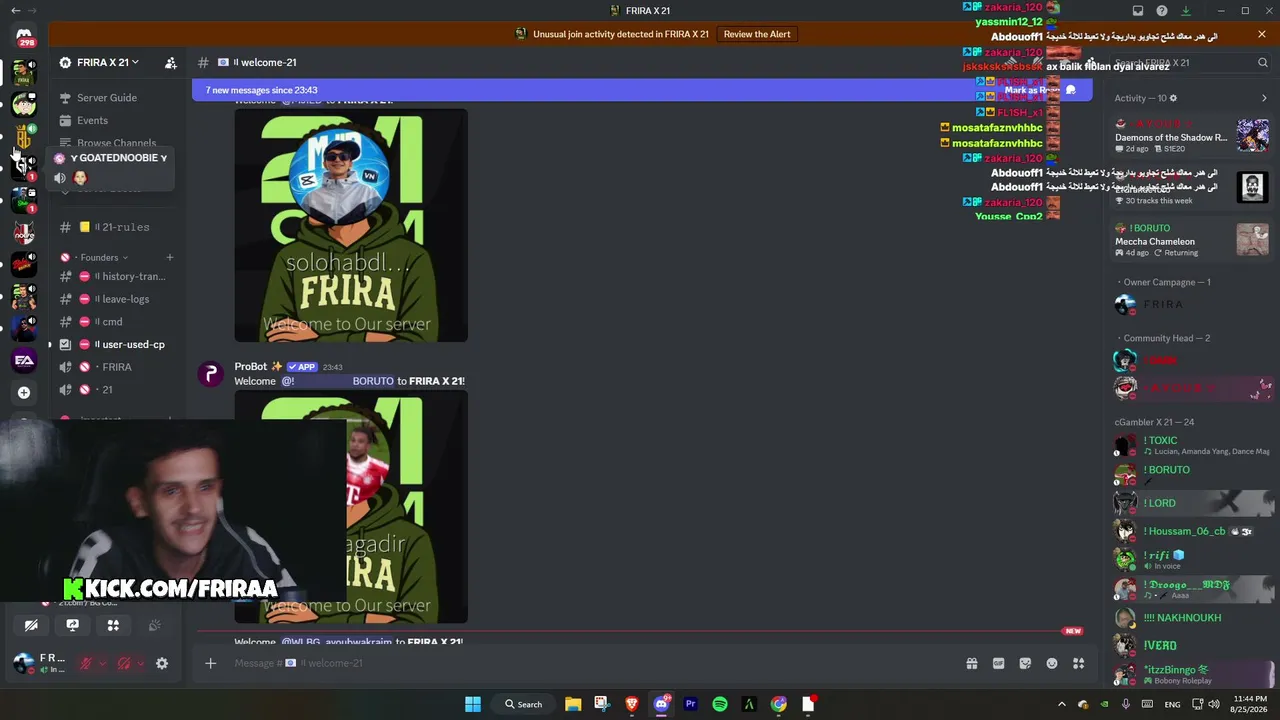
Task: Open Premiere Pro from the taskbar
Action: click(690, 704)
